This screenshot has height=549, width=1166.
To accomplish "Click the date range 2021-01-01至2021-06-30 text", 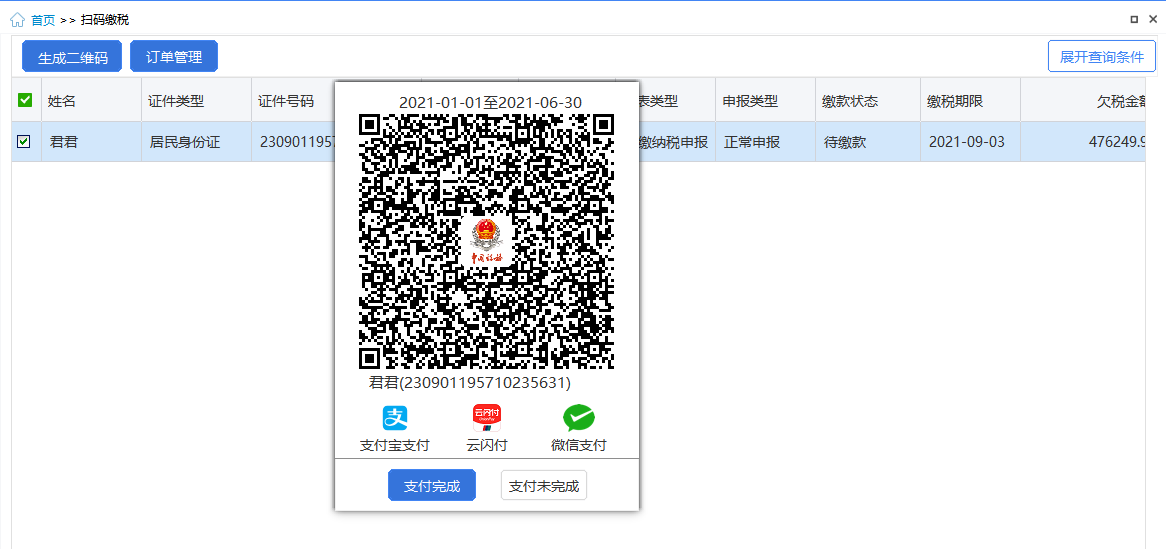I will 490,103.
